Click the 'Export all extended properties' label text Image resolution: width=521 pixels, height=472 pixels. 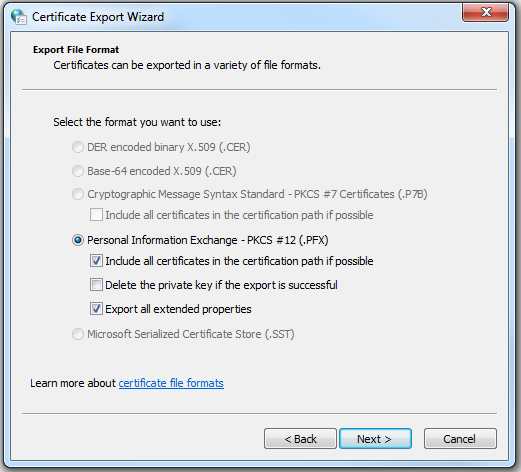pos(178,309)
